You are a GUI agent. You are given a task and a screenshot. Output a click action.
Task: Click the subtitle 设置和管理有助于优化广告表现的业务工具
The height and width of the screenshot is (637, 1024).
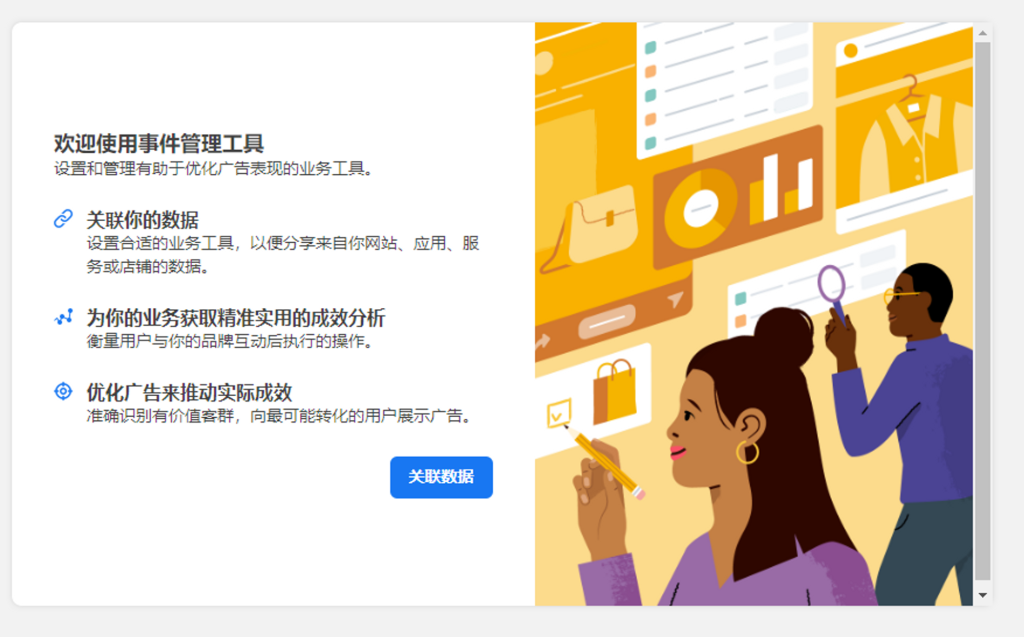pyautogui.click(x=213, y=169)
